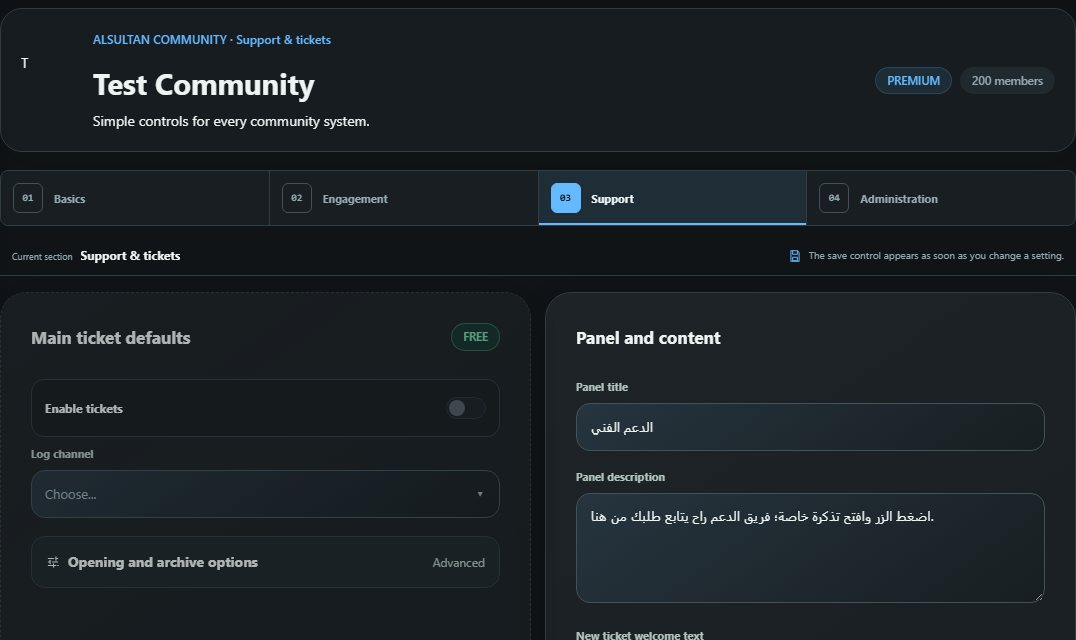Screen dimensions: 1076x640
Task: Click the 03 step badge for Support
Action: click(x=565, y=198)
